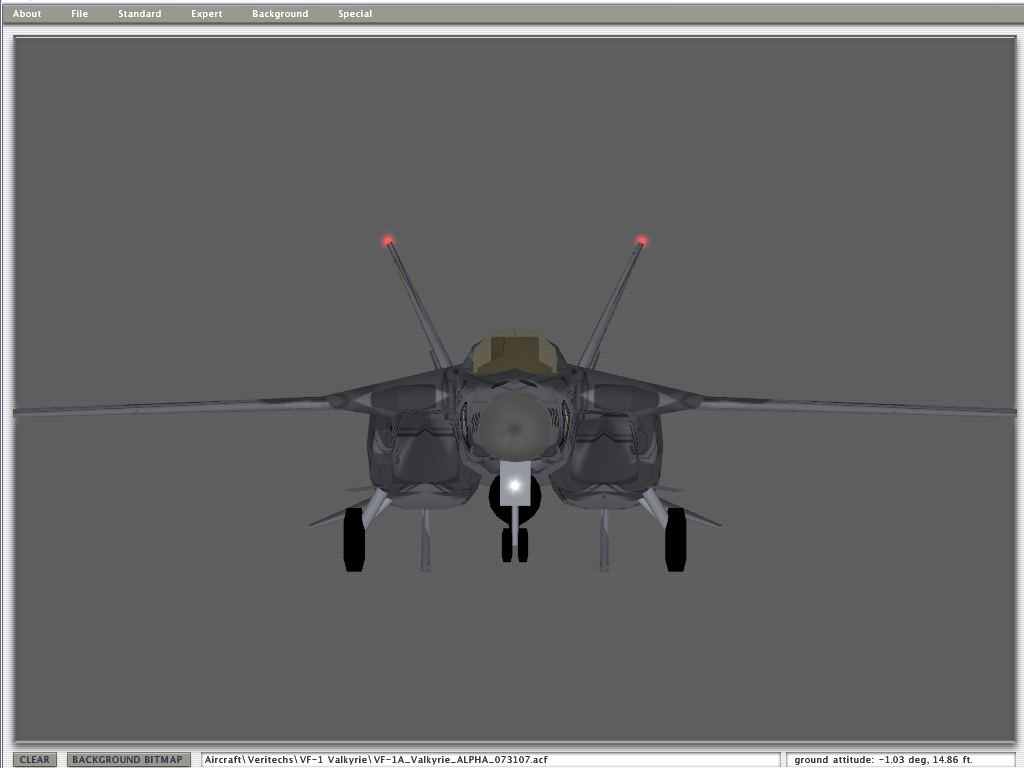Open the Expert menu
This screenshot has height=768, width=1024.
(206, 14)
